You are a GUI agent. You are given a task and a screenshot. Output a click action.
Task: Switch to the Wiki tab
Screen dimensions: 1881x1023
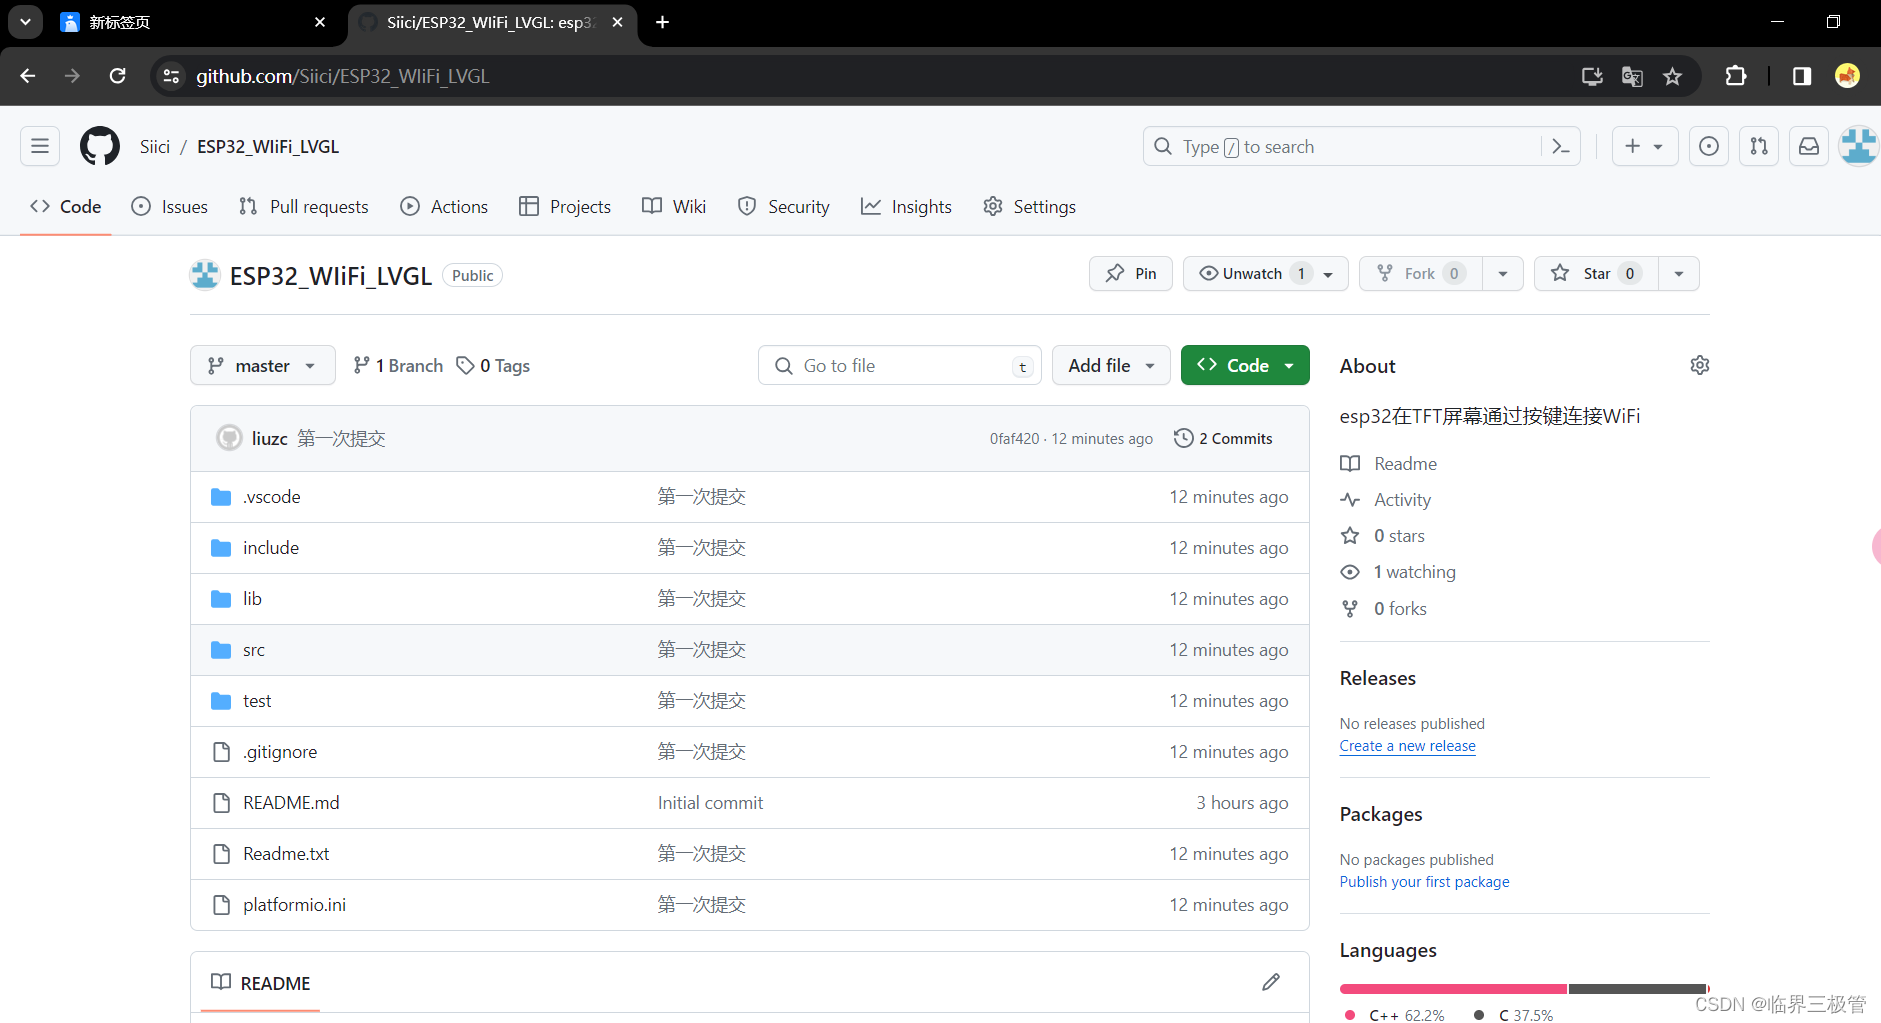pyautogui.click(x=674, y=206)
